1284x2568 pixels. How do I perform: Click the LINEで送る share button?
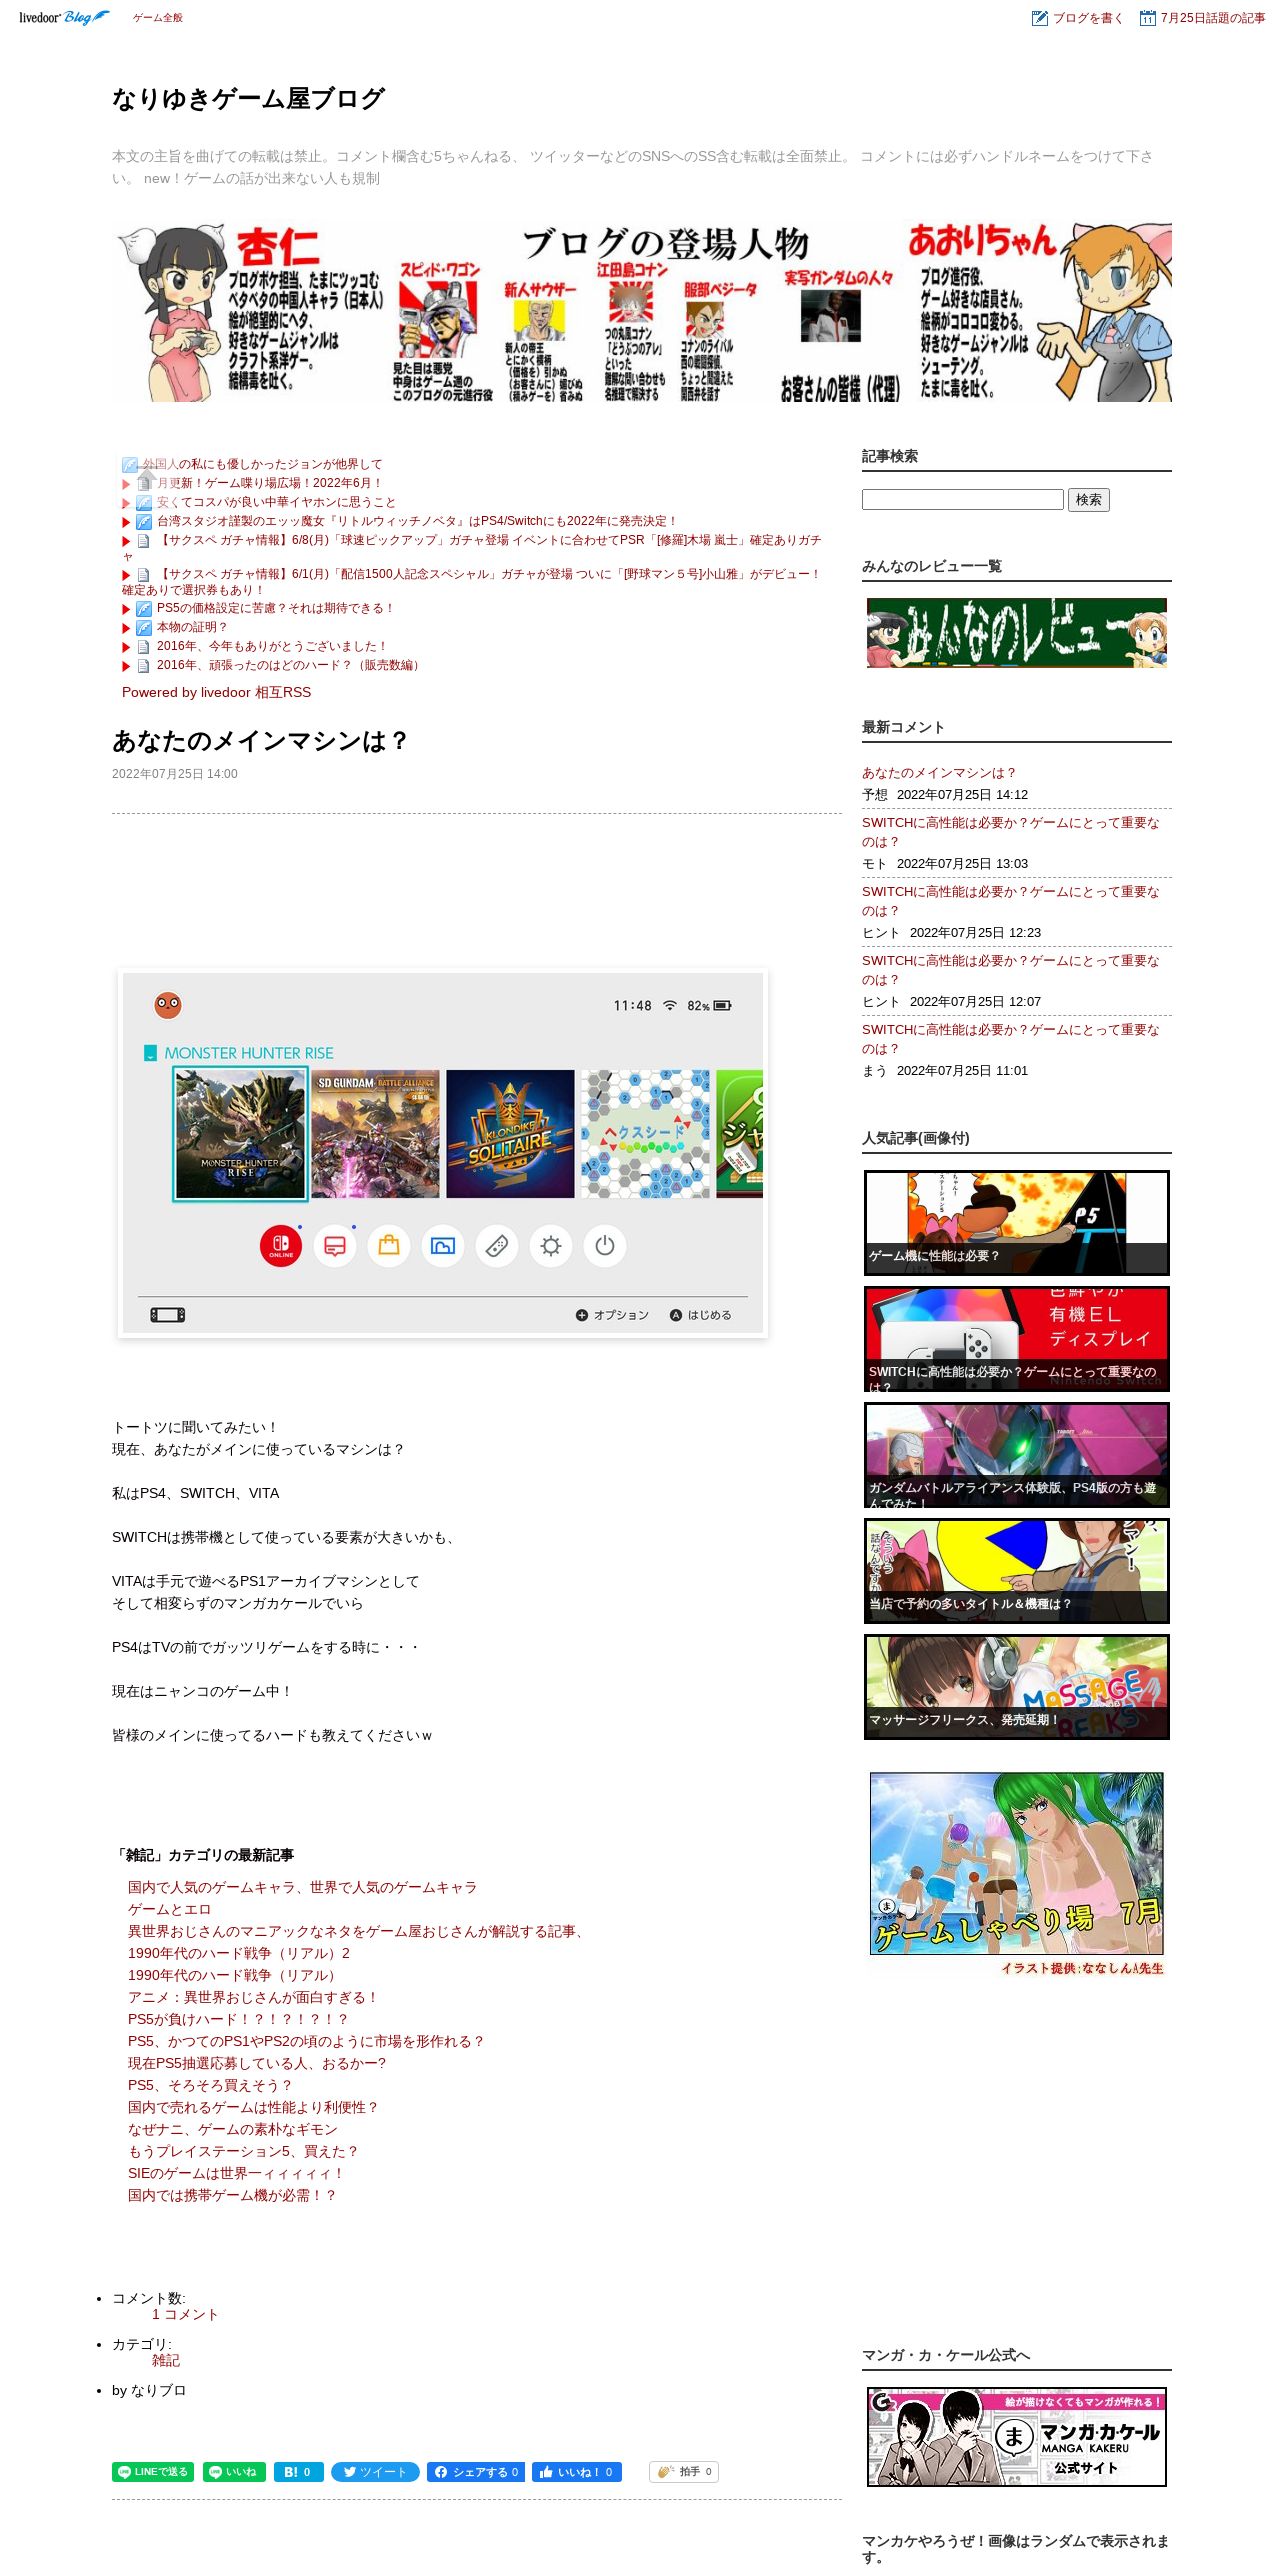[153, 2472]
